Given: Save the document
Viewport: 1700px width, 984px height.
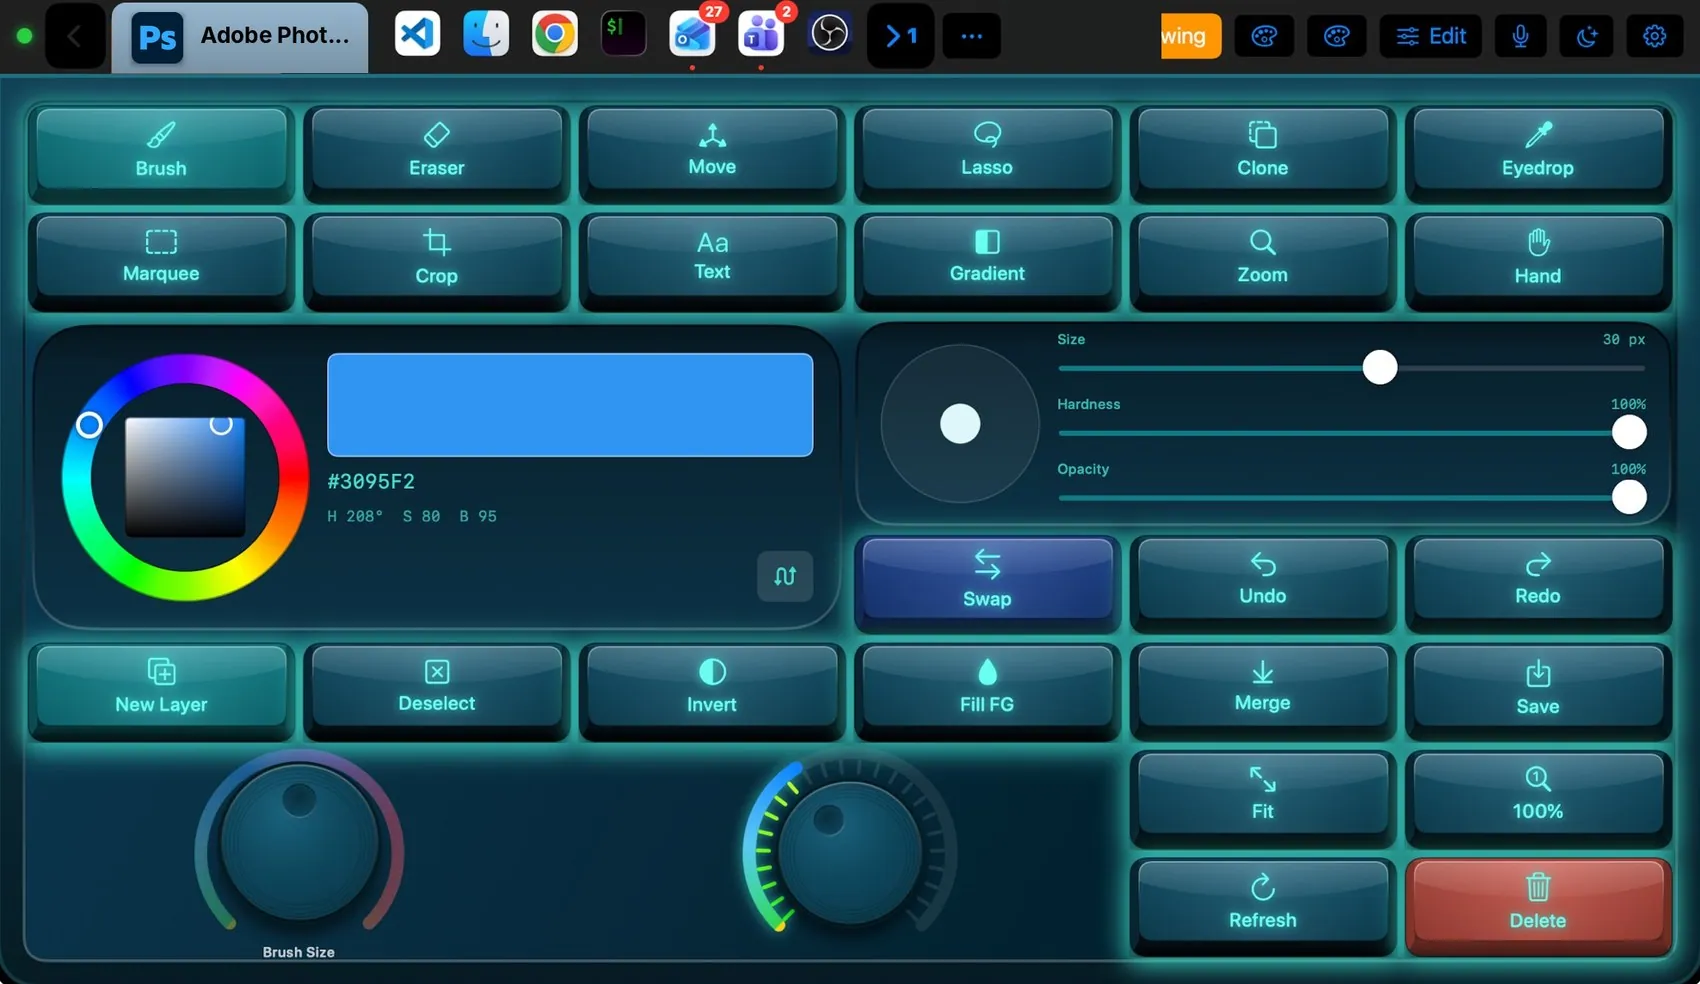Looking at the screenshot, I should [x=1538, y=687].
